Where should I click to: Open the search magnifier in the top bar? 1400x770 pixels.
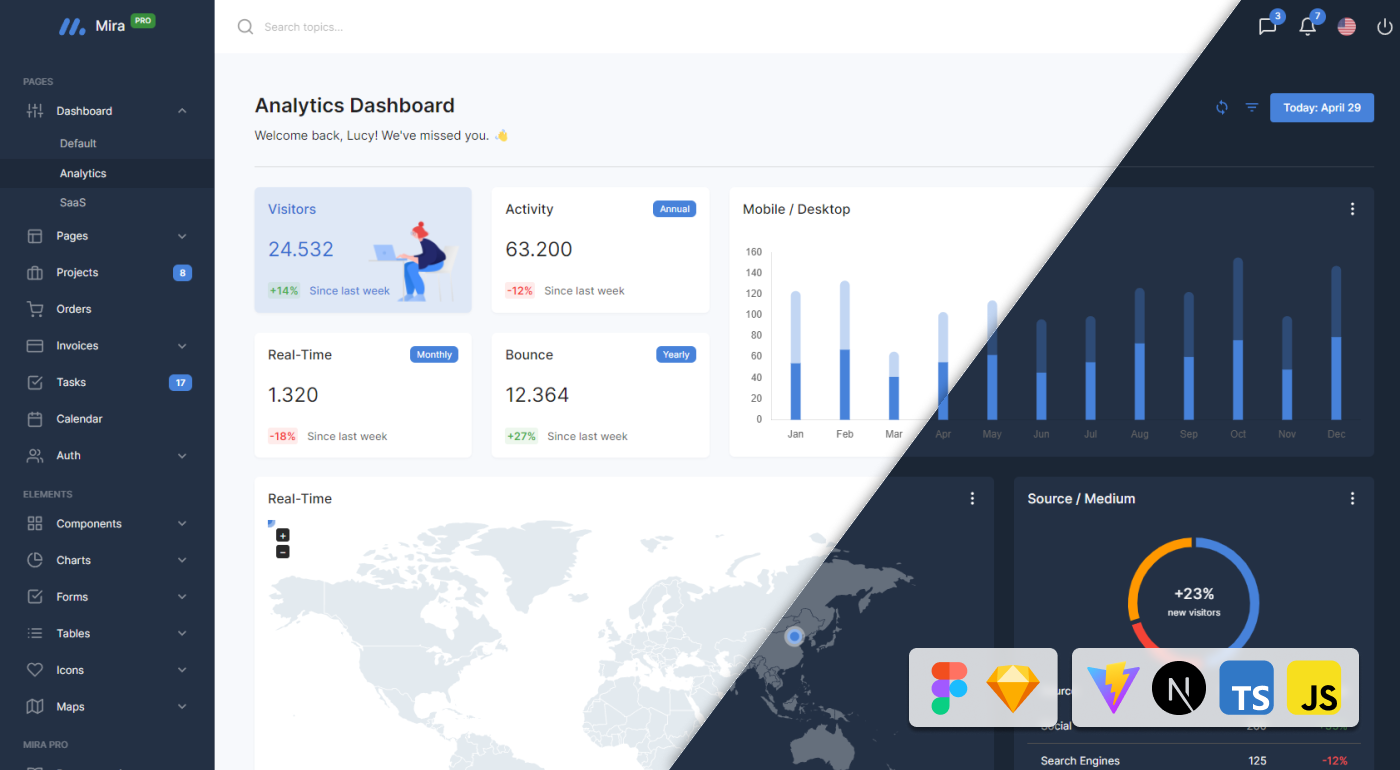[245, 26]
